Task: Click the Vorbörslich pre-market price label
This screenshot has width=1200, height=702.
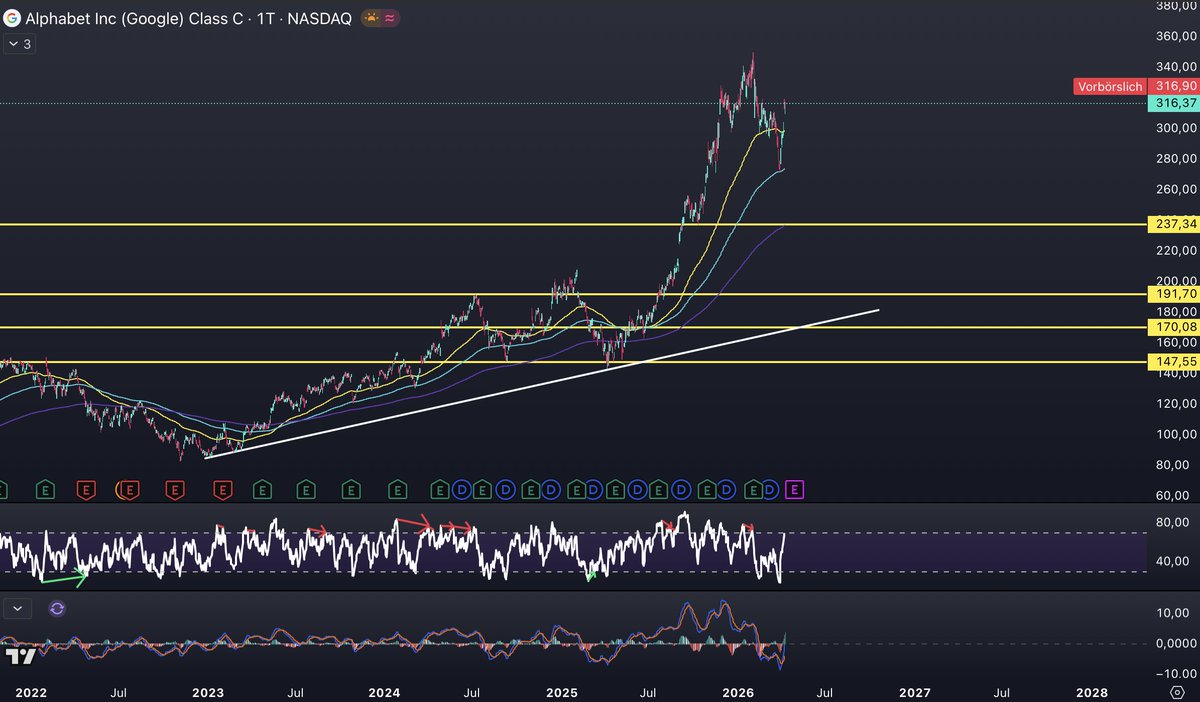Action: click(x=1109, y=87)
